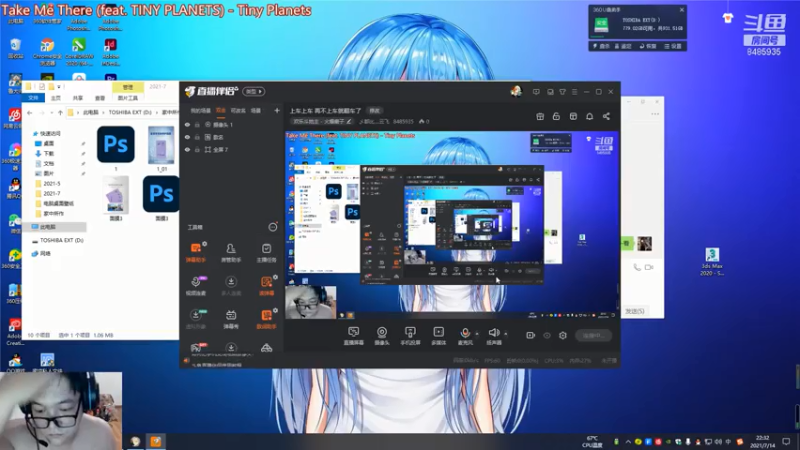This screenshot has height=450, width=800.
Task: Select the Photoshop file named 1 in Explorer
Action: click(x=116, y=148)
